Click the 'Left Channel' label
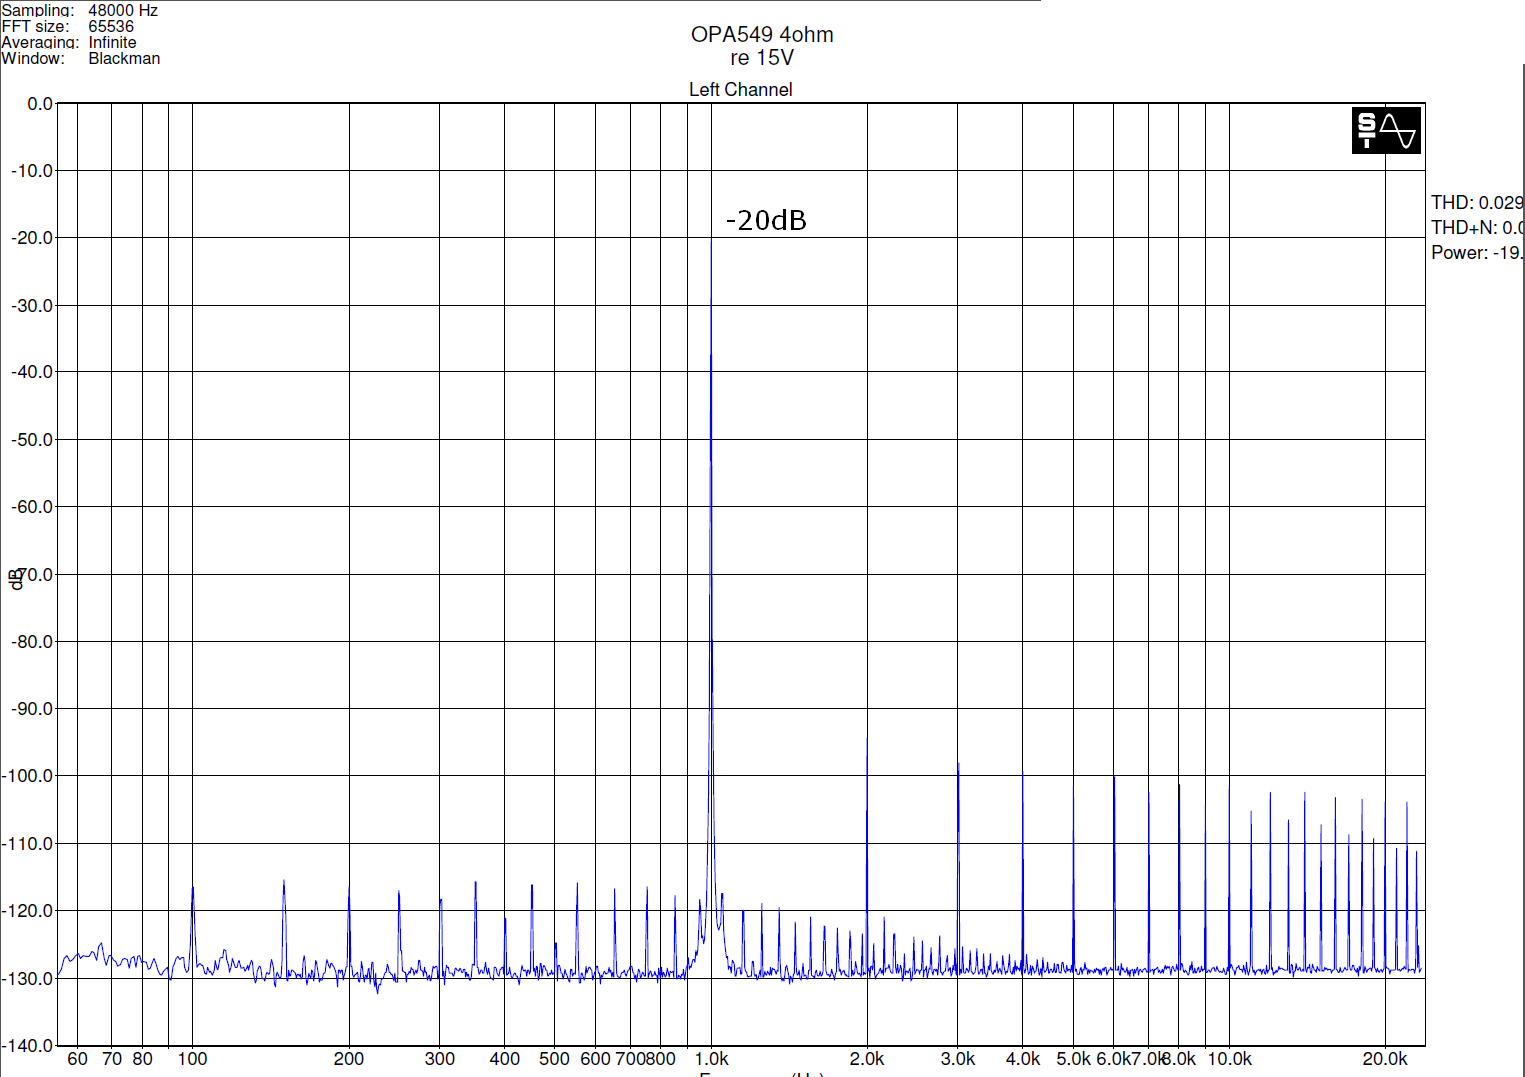This screenshot has height=1077, width=1525. tap(740, 89)
